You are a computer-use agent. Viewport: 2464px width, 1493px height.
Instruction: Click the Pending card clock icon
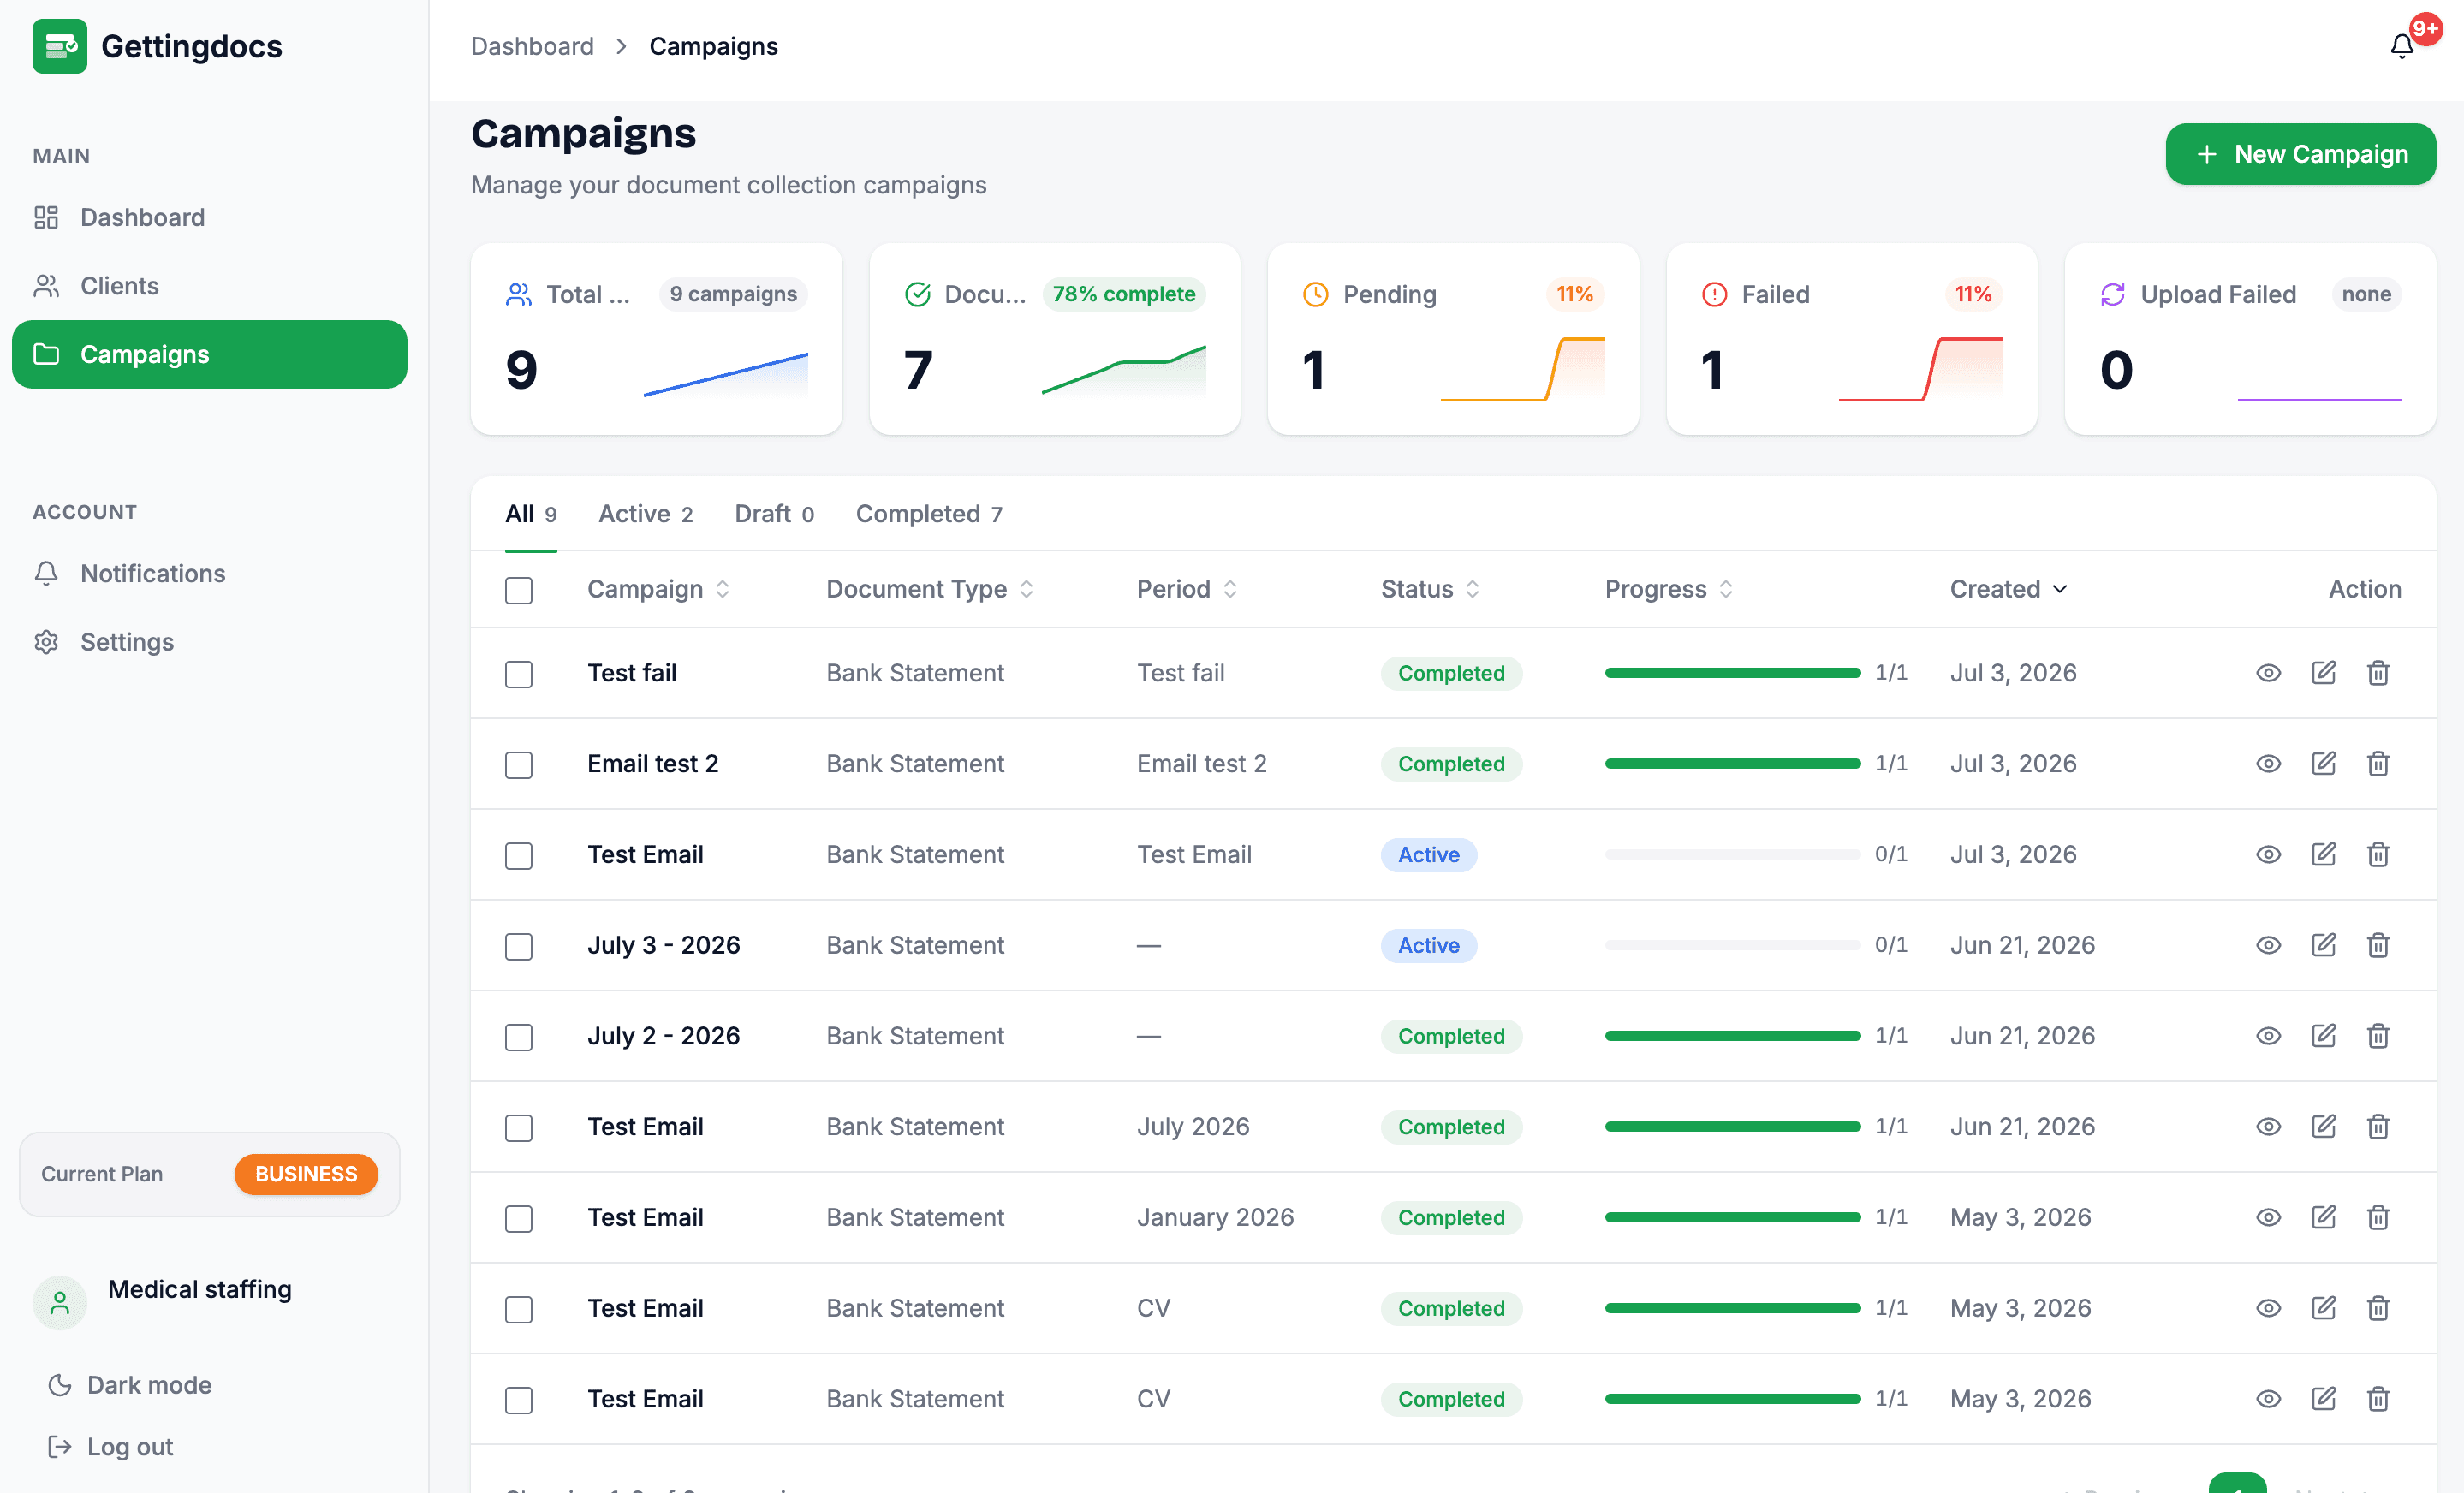tap(1315, 294)
